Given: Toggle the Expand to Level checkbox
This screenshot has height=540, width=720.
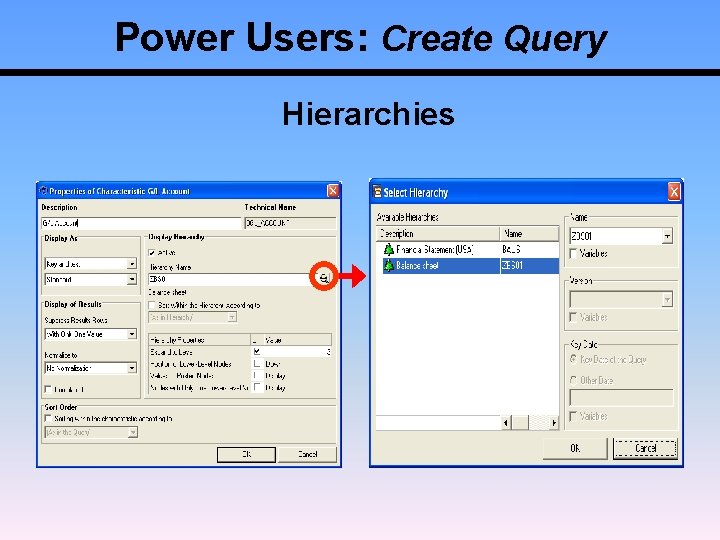Looking at the screenshot, I should (257, 352).
